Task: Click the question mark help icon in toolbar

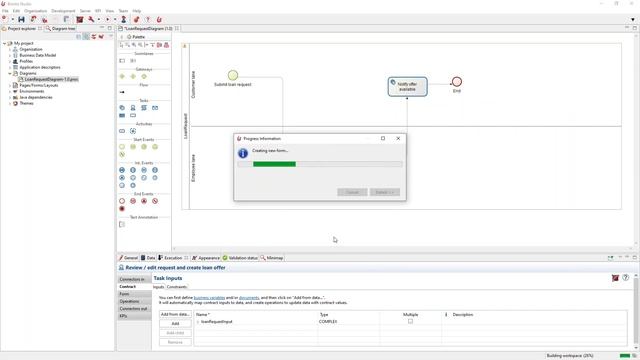Action: tap(148, 19)
